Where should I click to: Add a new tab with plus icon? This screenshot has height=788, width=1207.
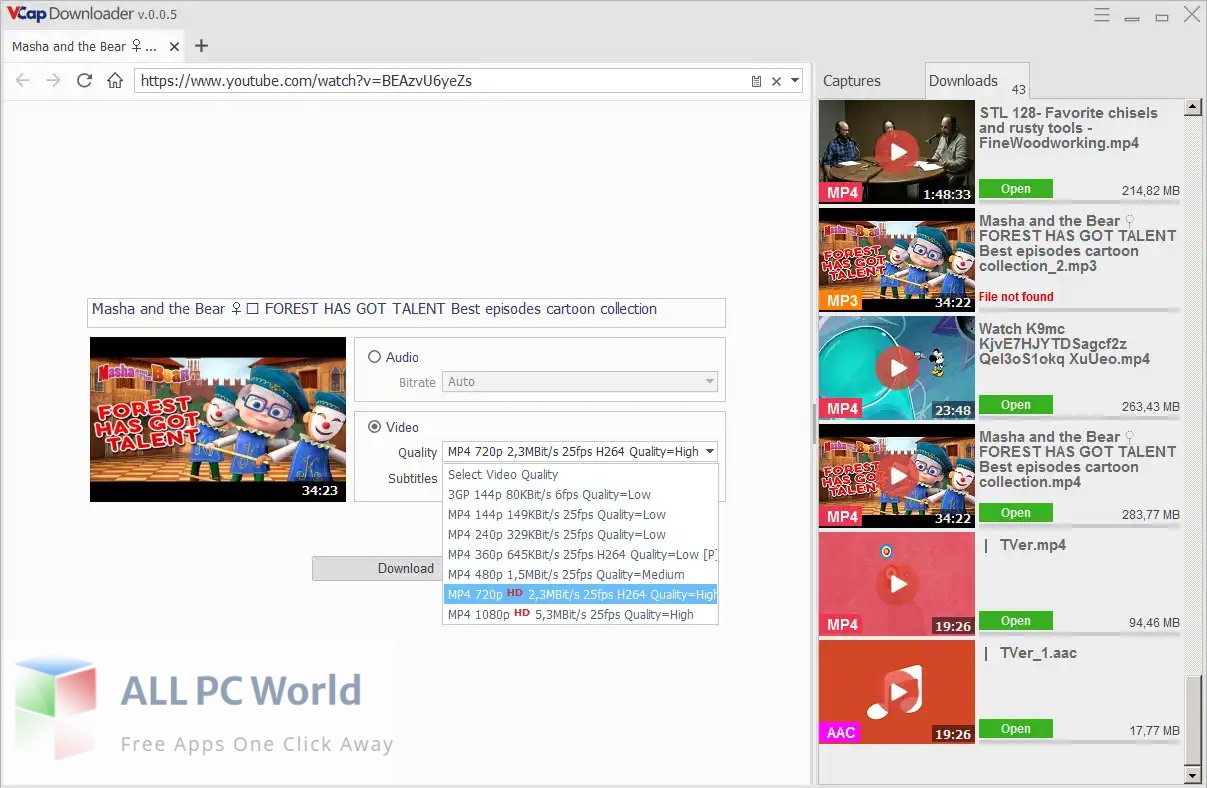201,46
